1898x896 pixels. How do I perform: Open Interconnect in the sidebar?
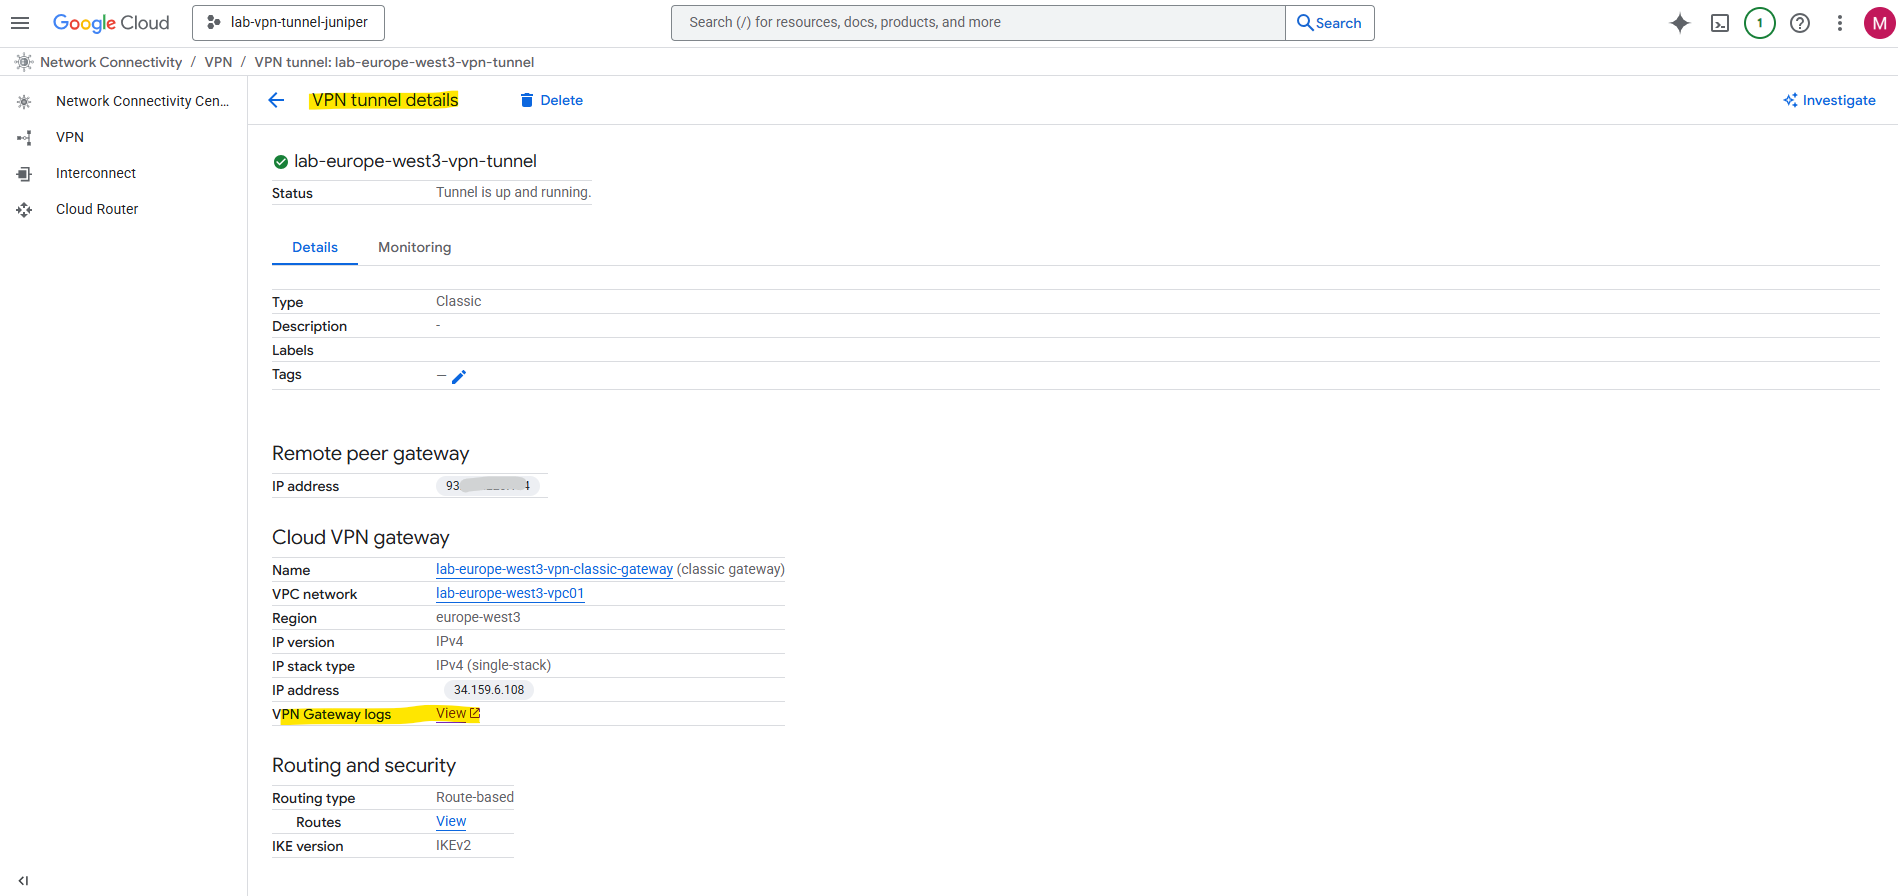(x=96, y=173)
